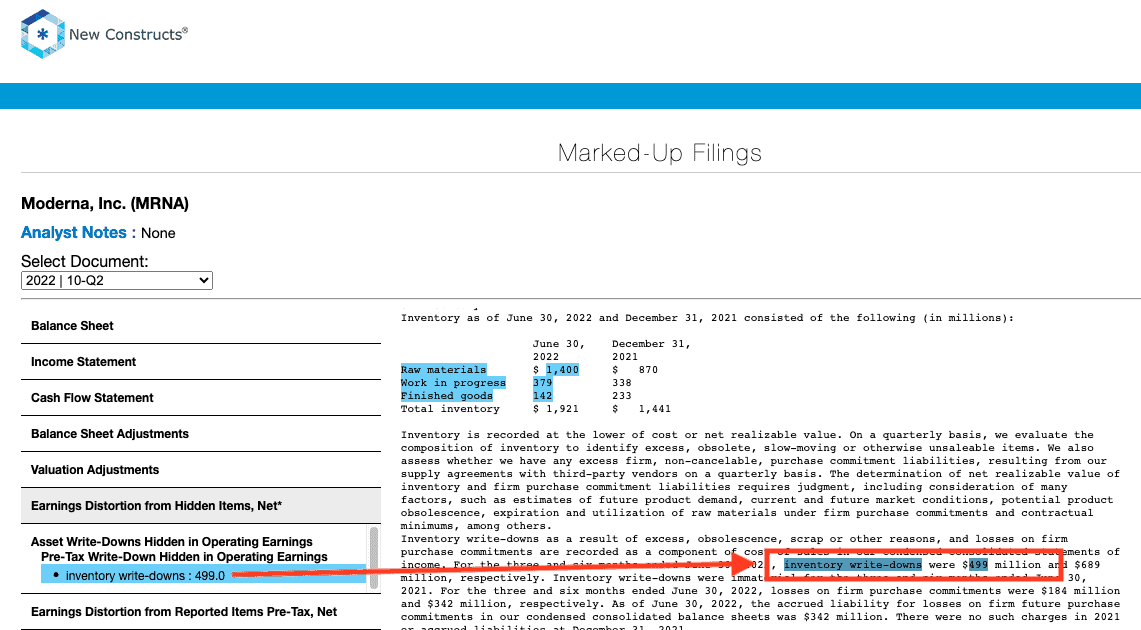
Task: Click the 338 December work in progress value
Action: click(x=621, y=383)
